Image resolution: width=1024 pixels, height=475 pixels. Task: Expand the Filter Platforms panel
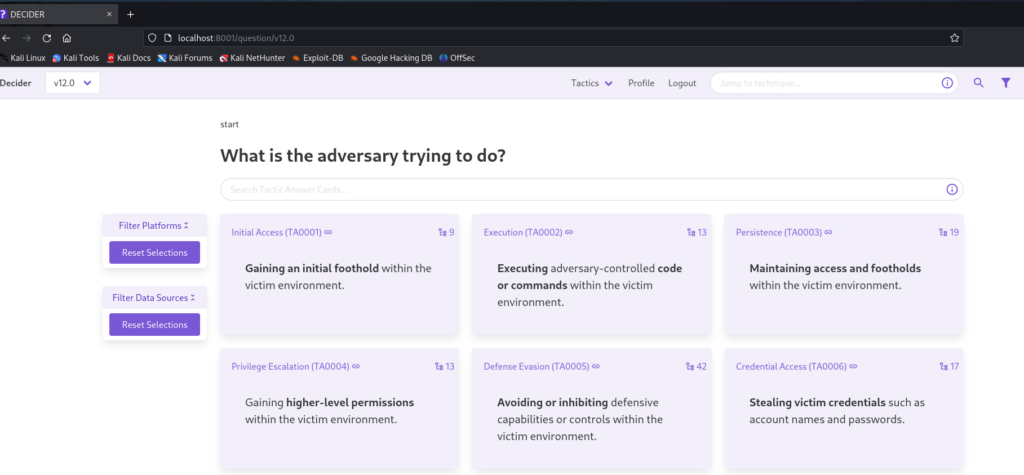coord(154,226)
